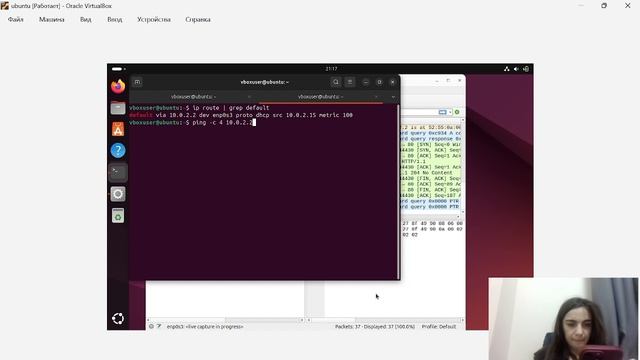Image resolution: width=640 pixels, height=360 pixels.
Task: Switch to the second vboxuser@ubuntu terminal tab
Action: click(x=320, y=97)
